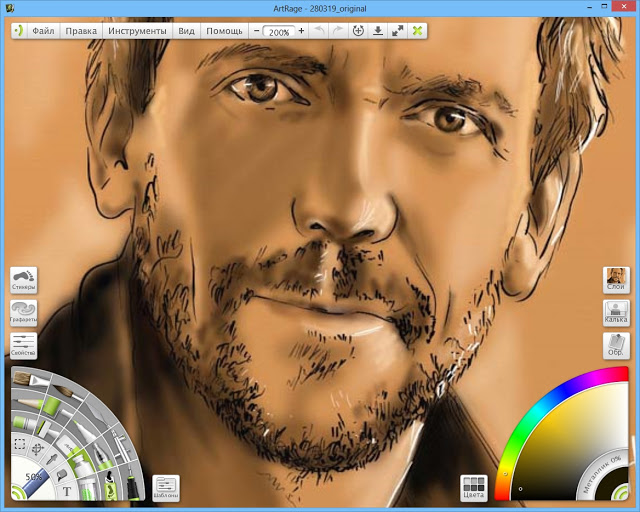Open the canvas positioner control
640x512 pixels.
[358, 31]
